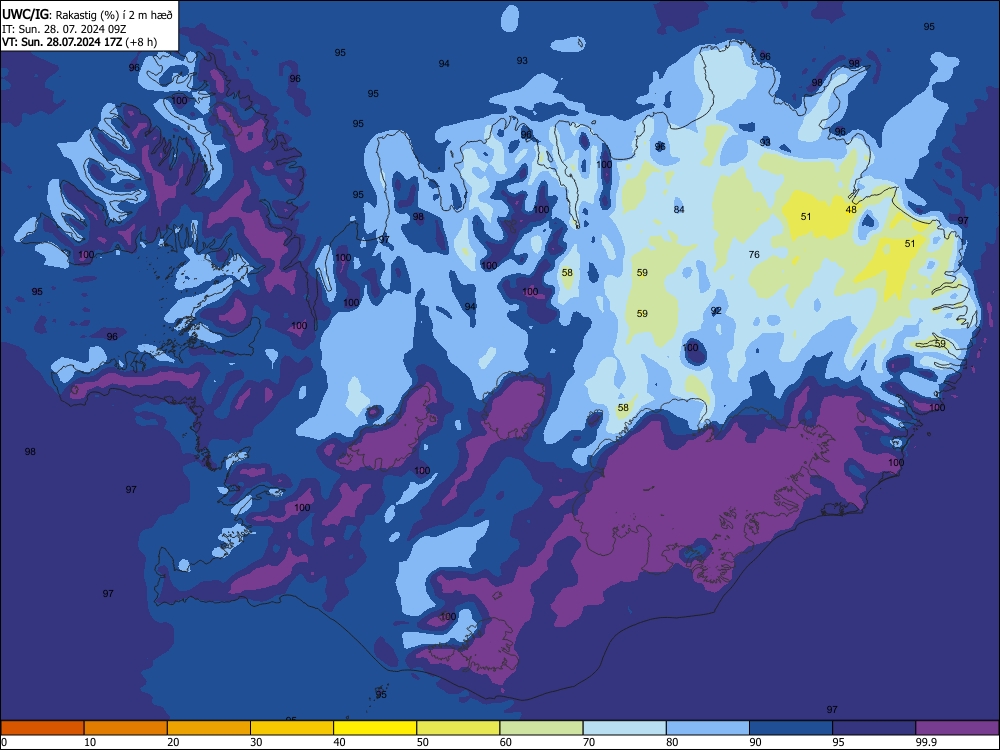Image resolution: width=1000 pixels, height=750 pixels.
Task: Click the legend label '70'
Action: (x=589, y=742)
